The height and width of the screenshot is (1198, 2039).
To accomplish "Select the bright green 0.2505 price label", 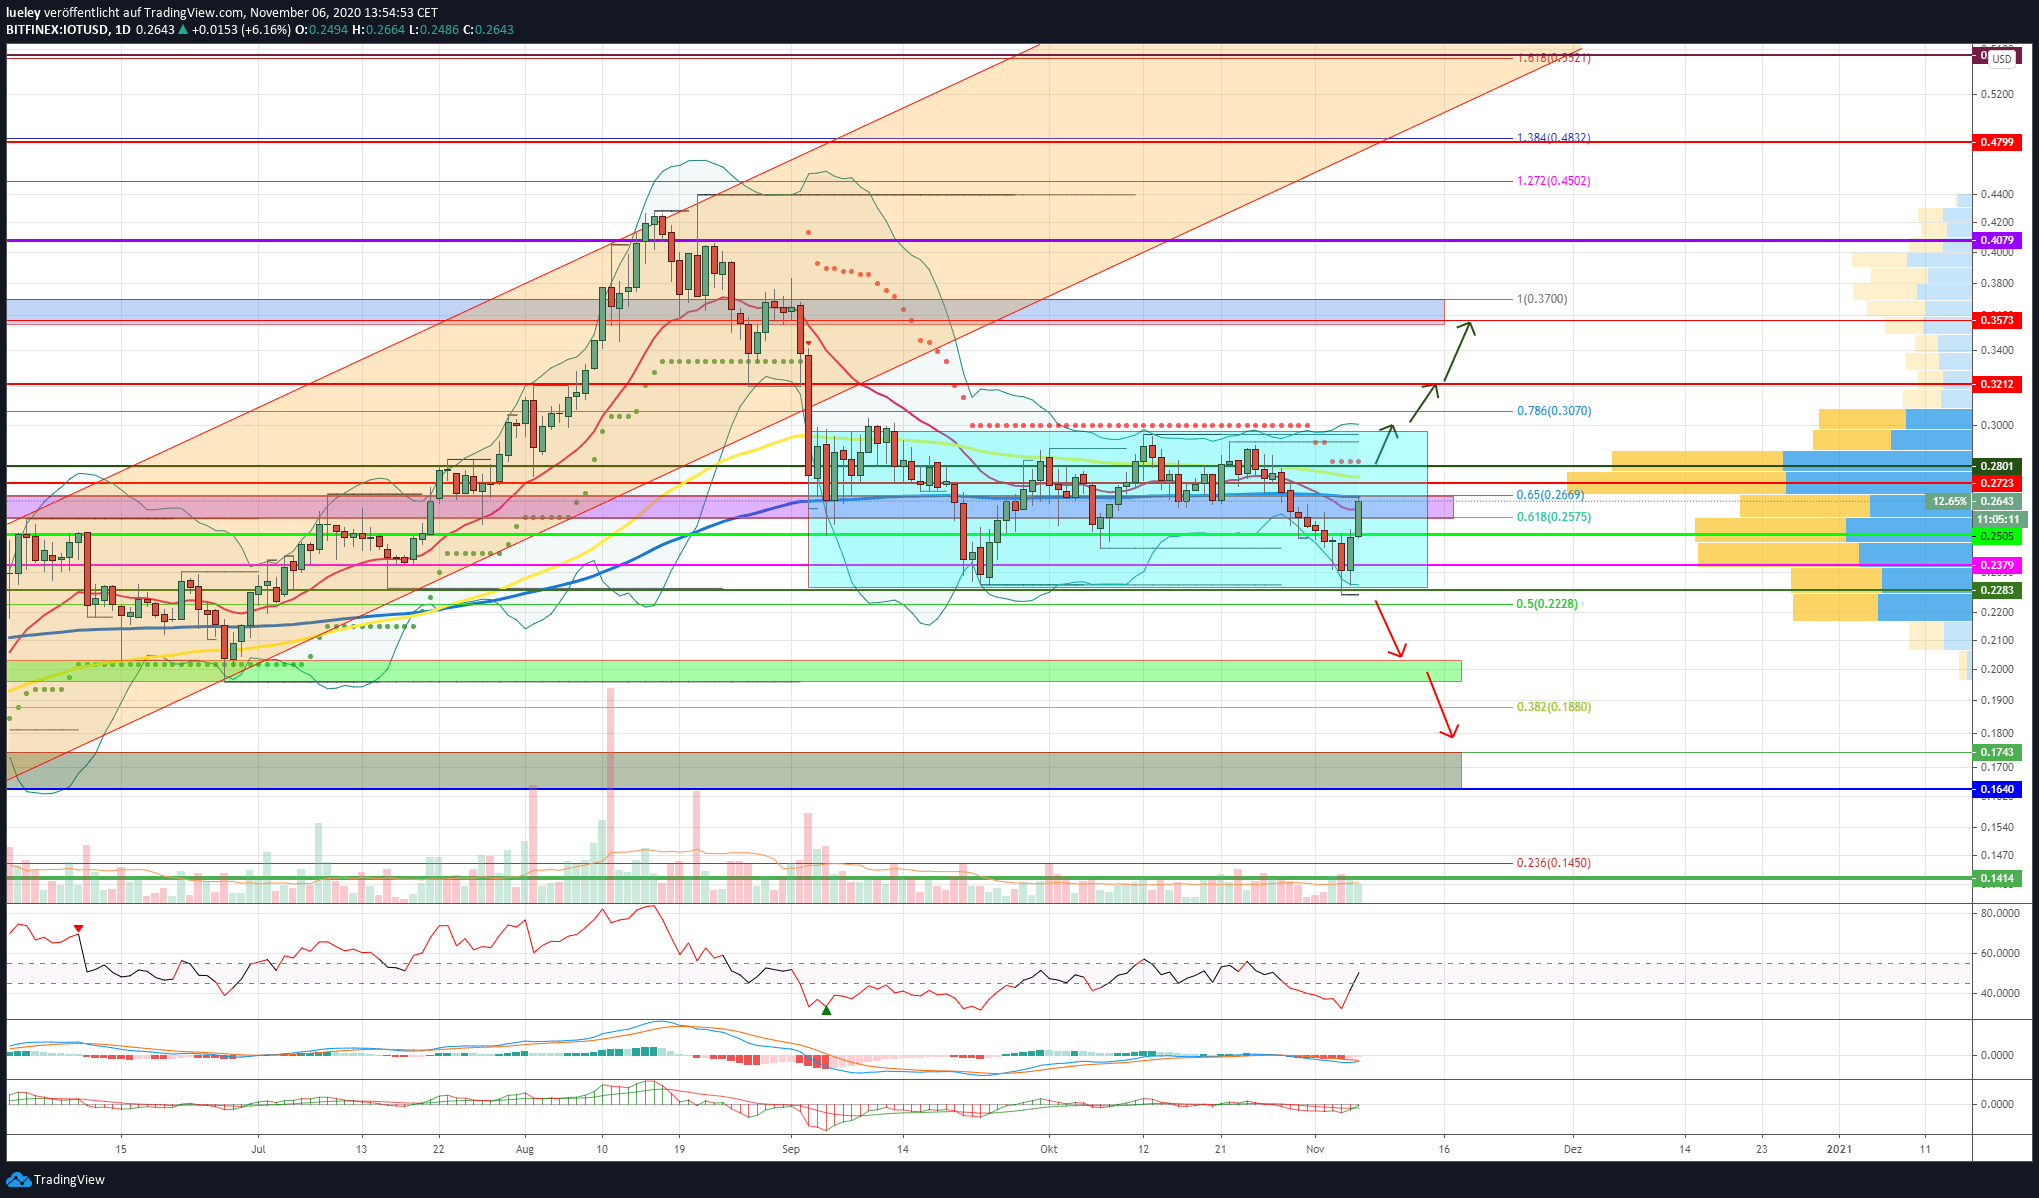I will click(1997, 536).
